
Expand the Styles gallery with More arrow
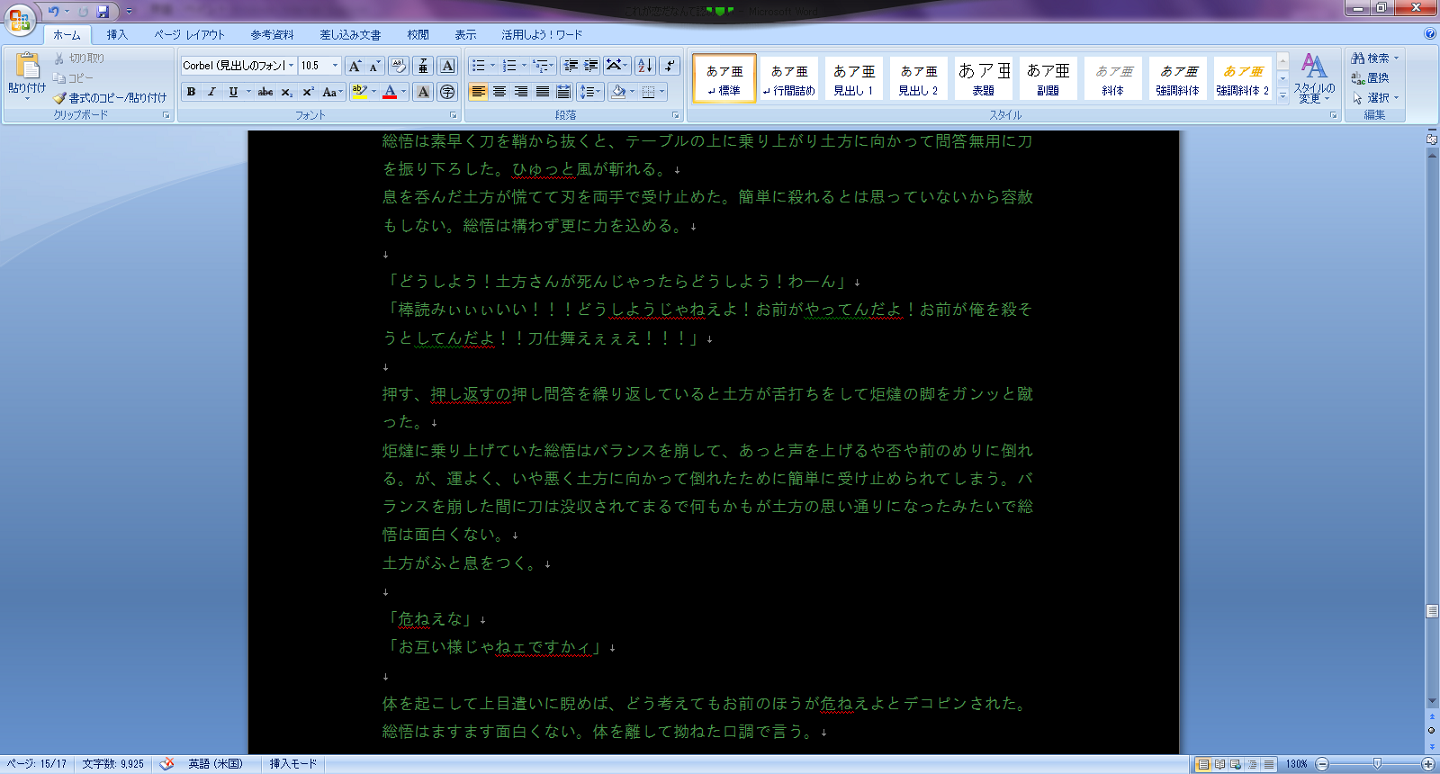click(1284, 95)
